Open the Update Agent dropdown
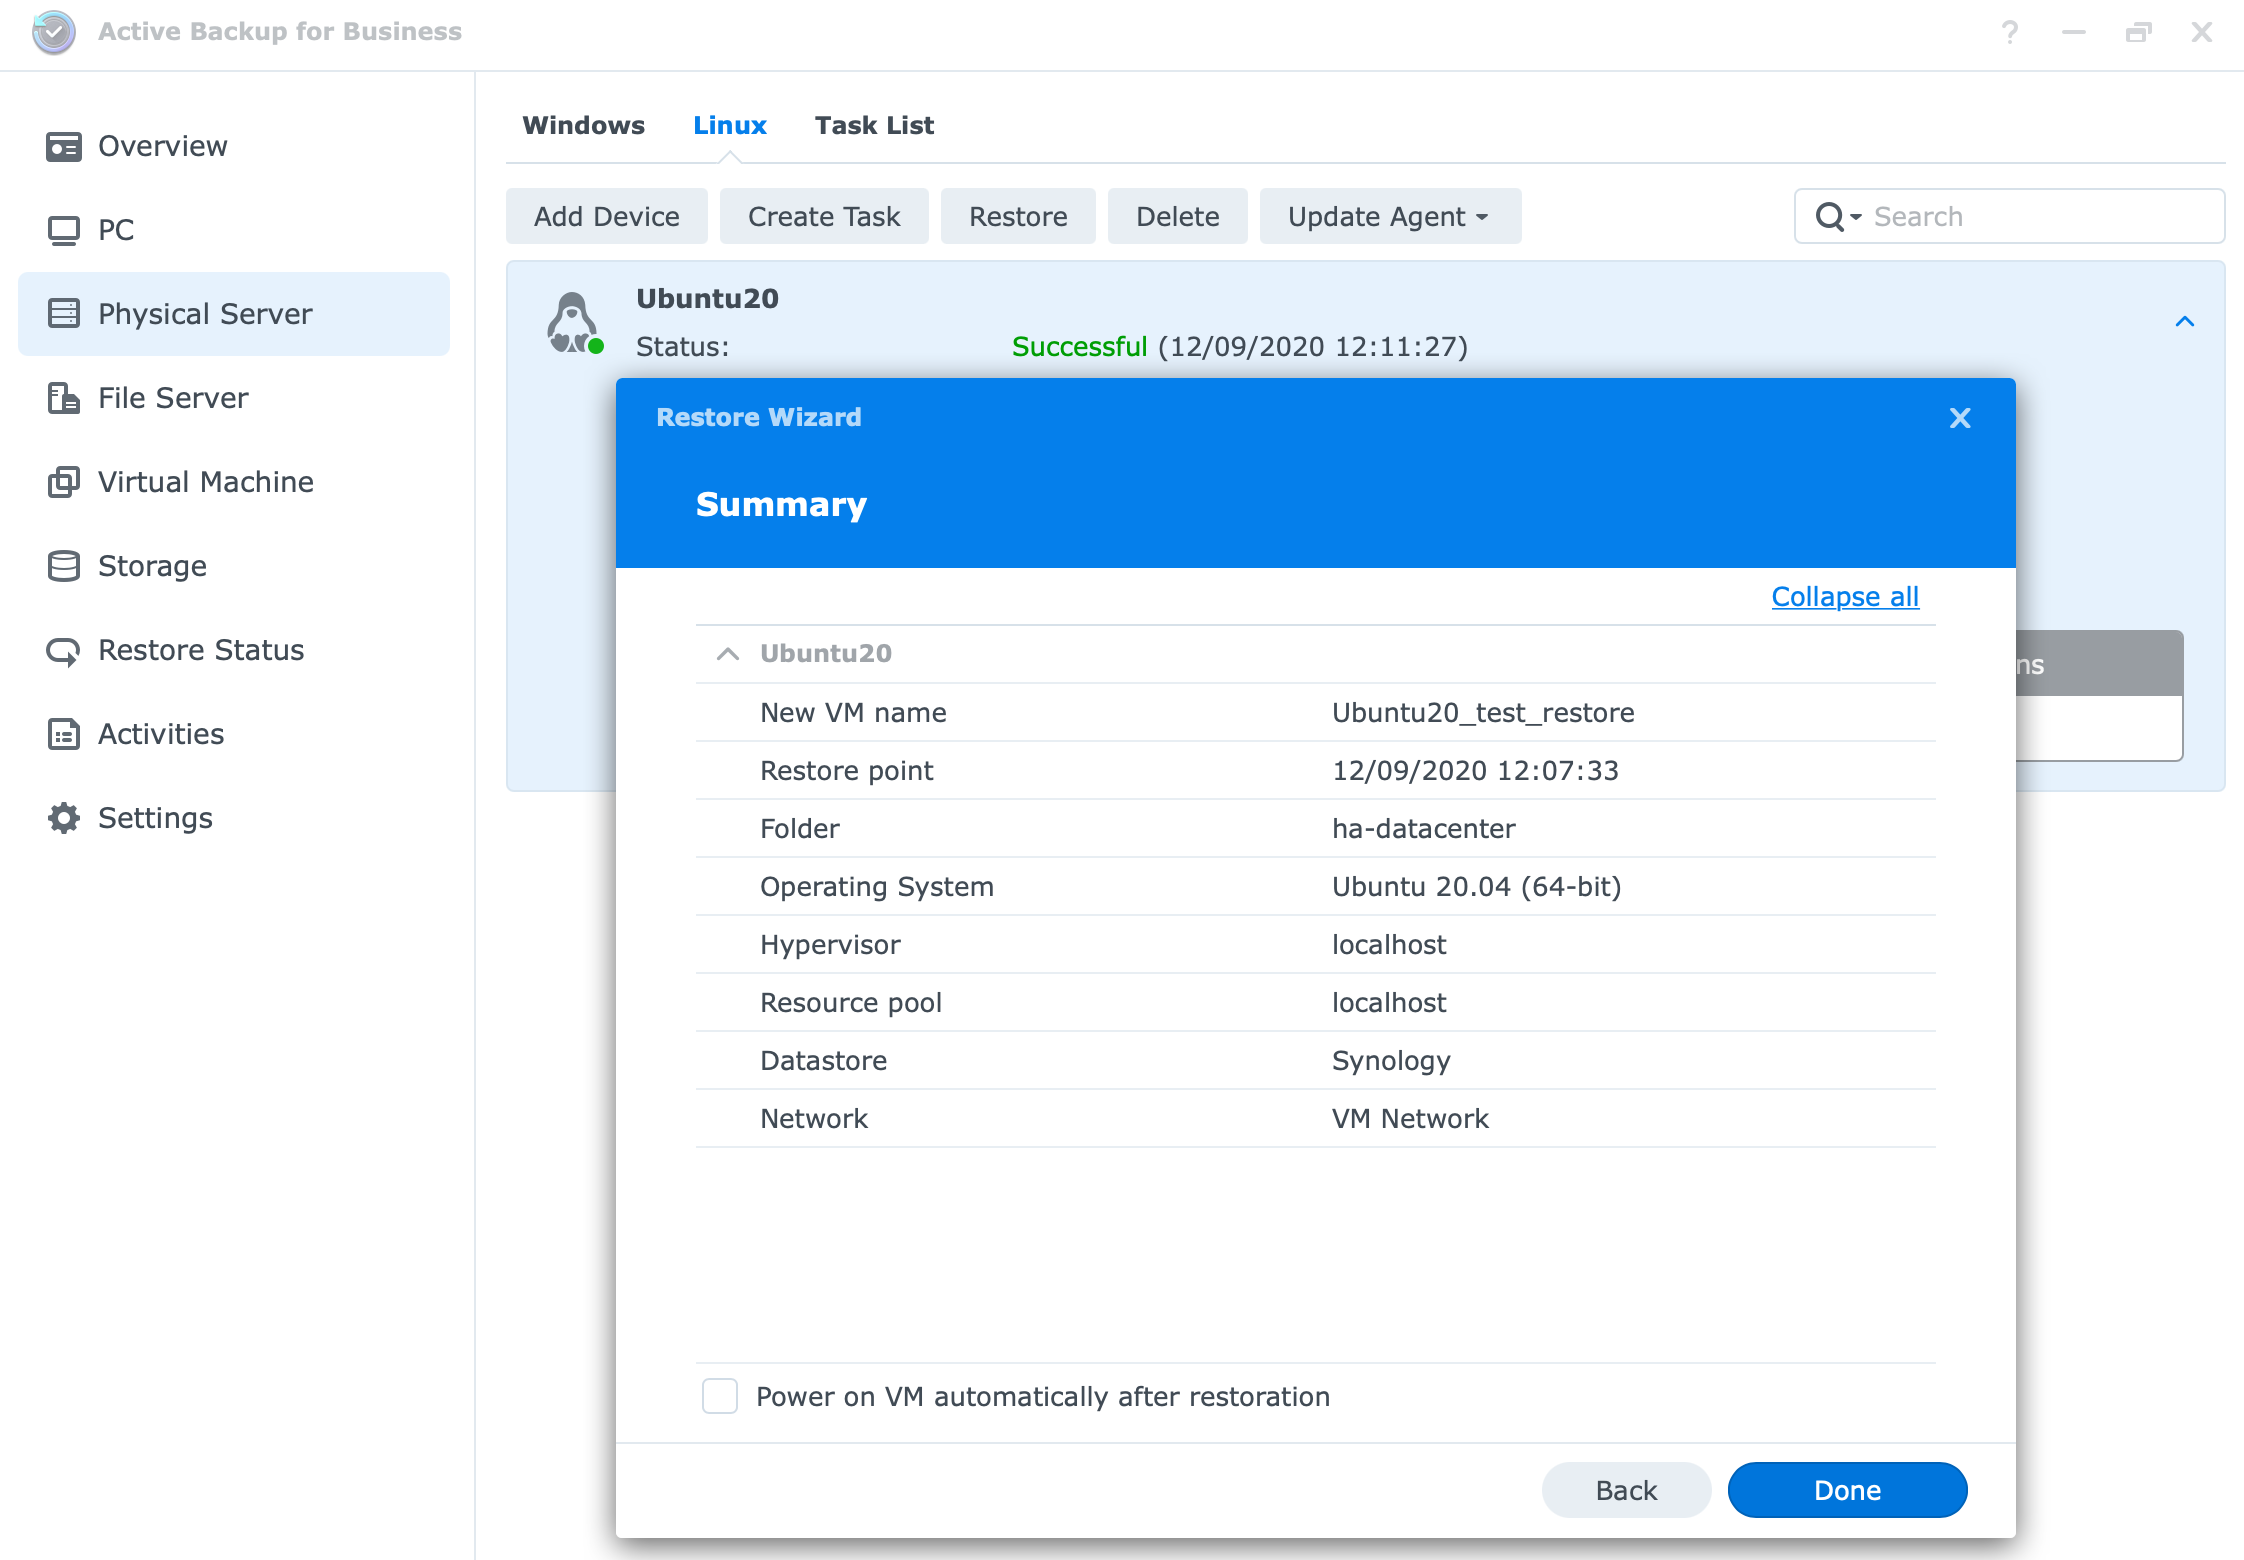This screenshot has width=2244, height=1560. 1390,216
